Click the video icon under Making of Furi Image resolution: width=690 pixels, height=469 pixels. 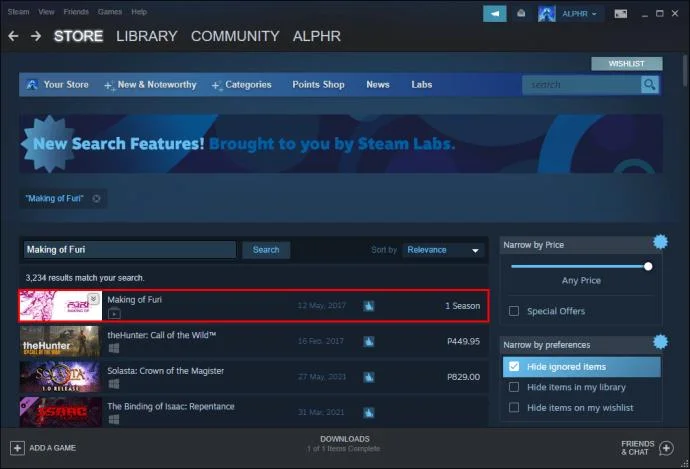pyautogui.click(x=114, y=314)
